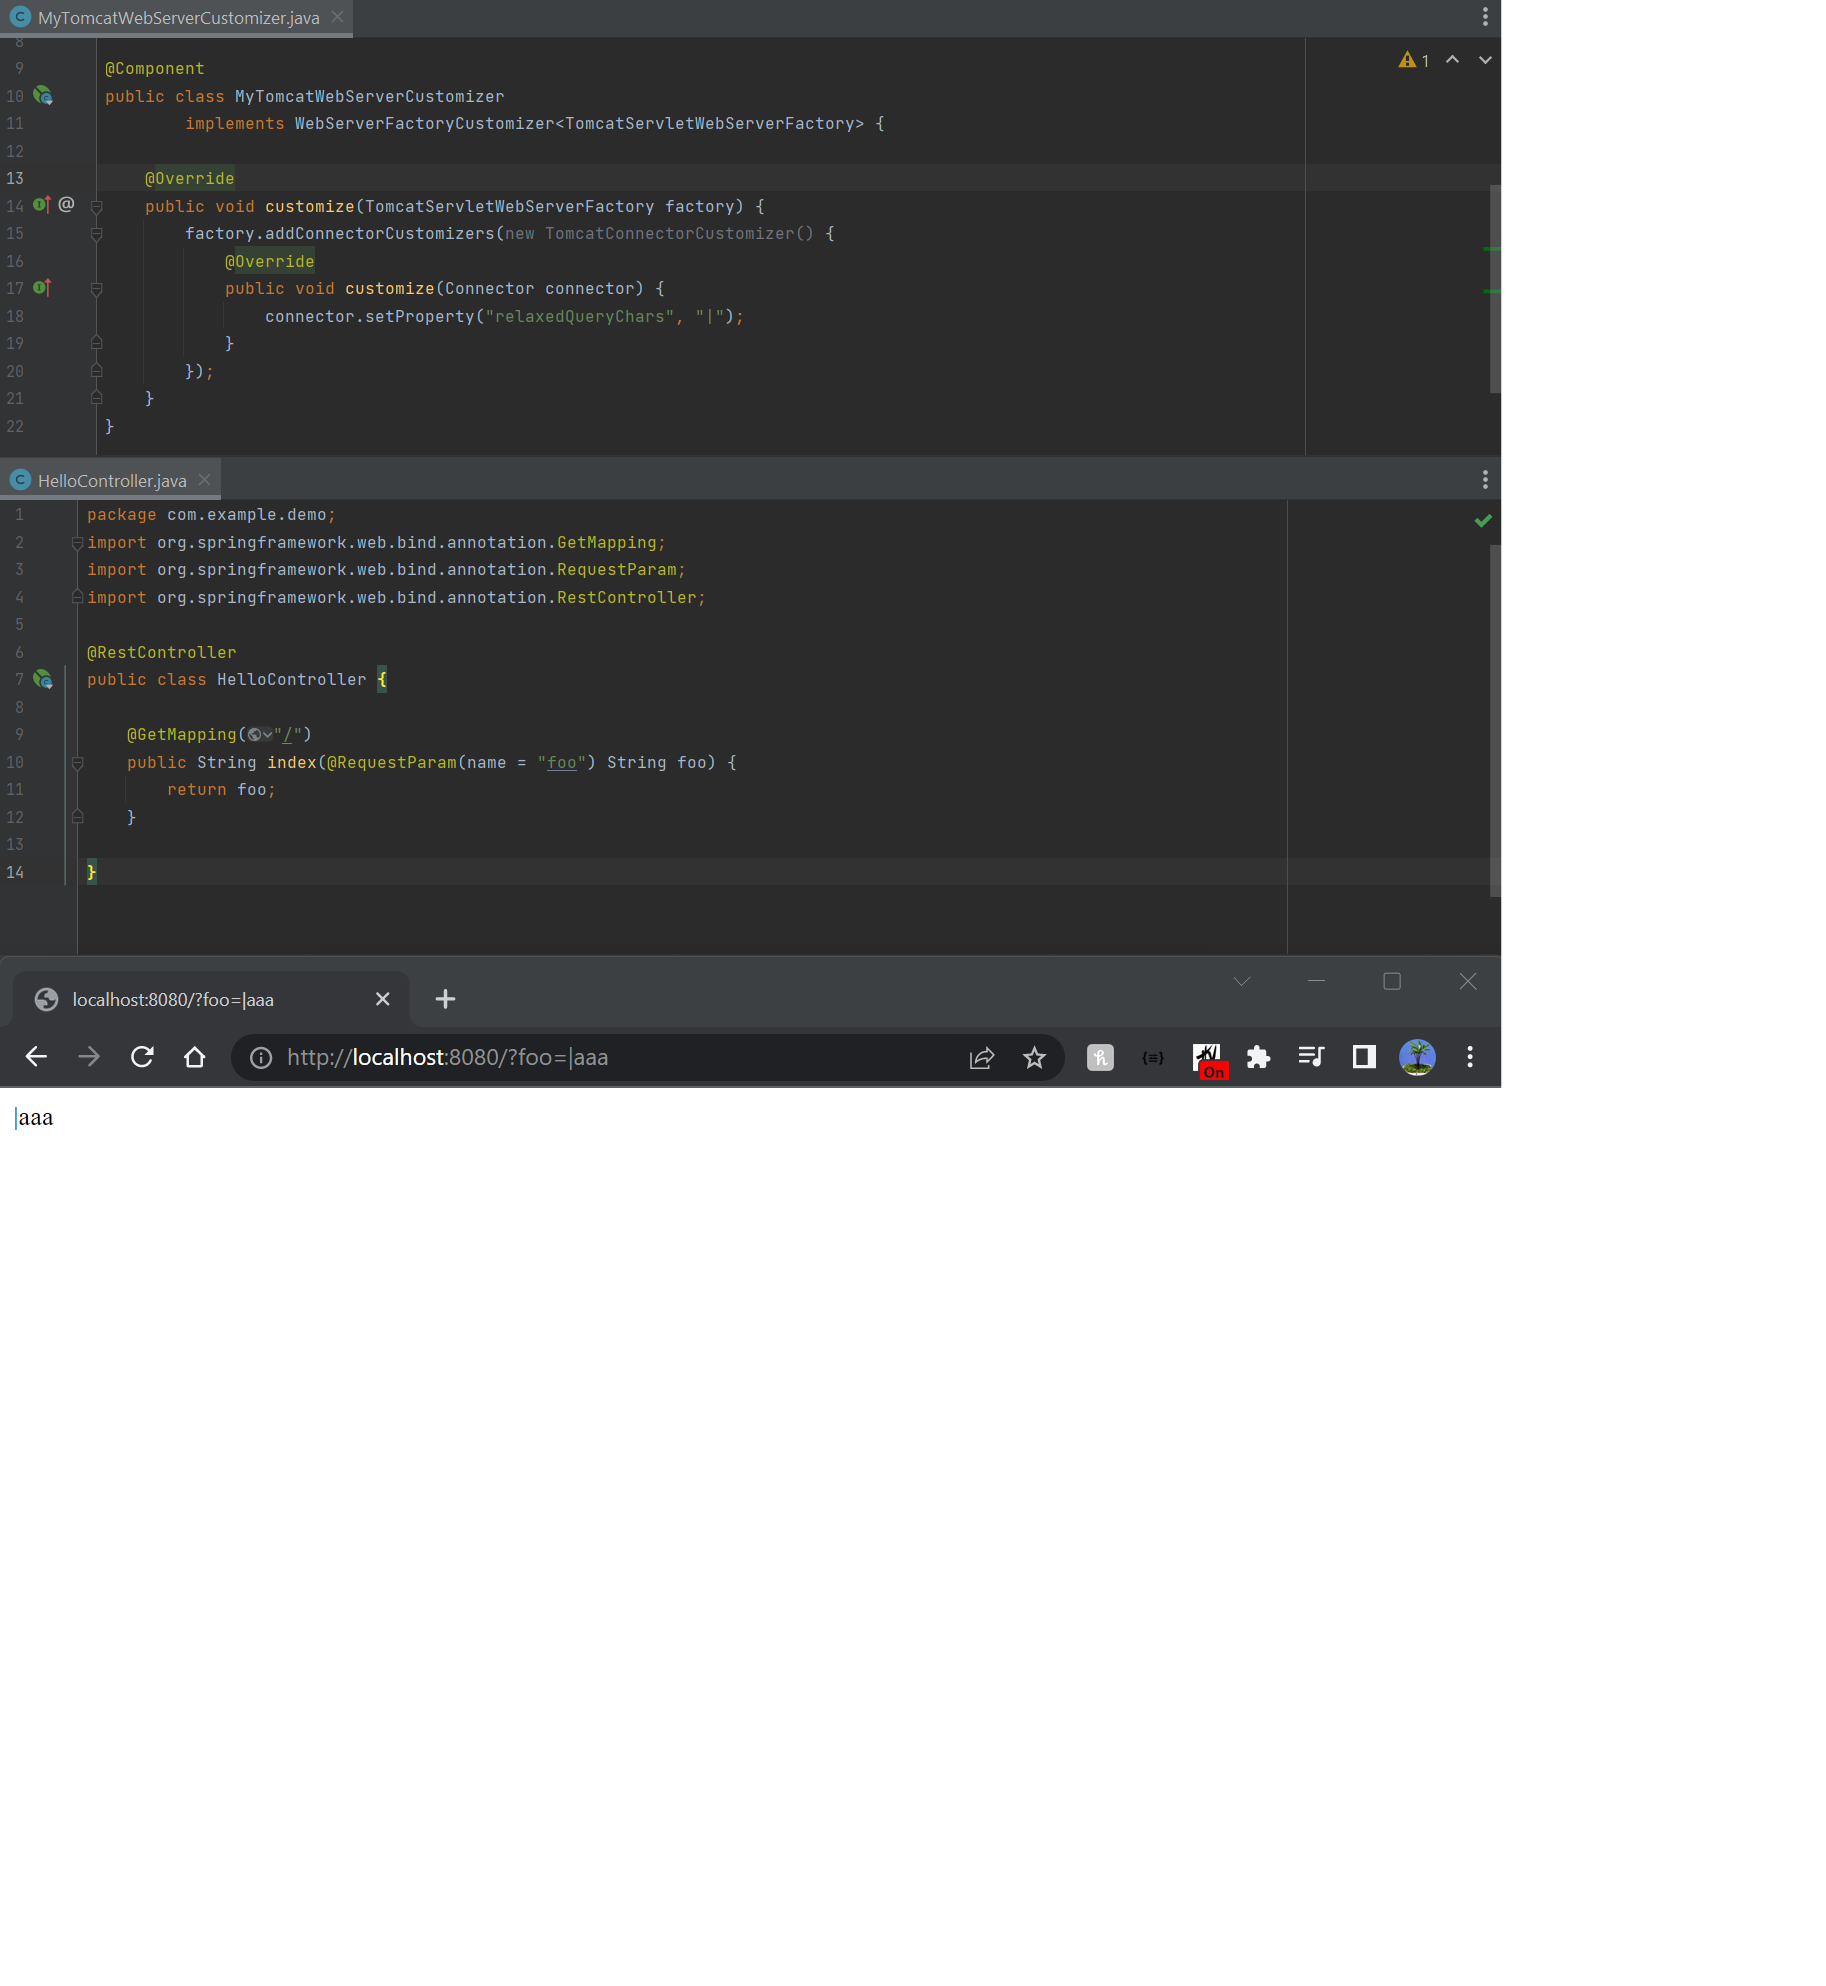
Task: Click the return foo statement
Action: [221, 789]
